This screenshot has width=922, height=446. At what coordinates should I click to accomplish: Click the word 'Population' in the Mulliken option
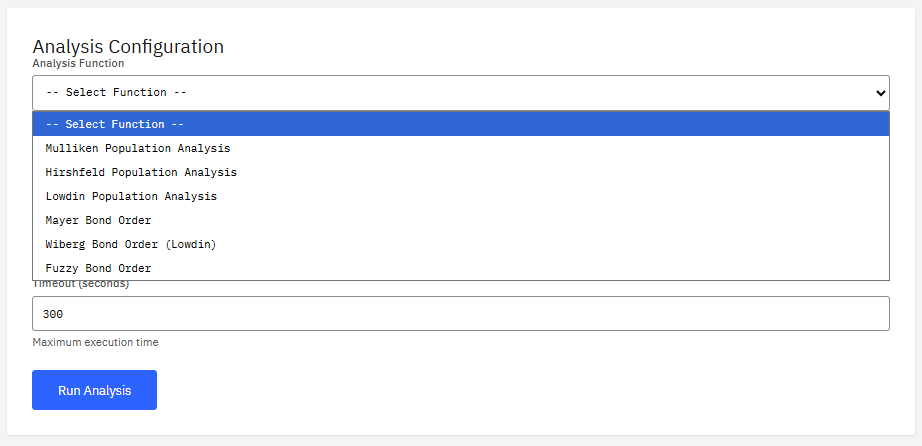click(138, 148)
